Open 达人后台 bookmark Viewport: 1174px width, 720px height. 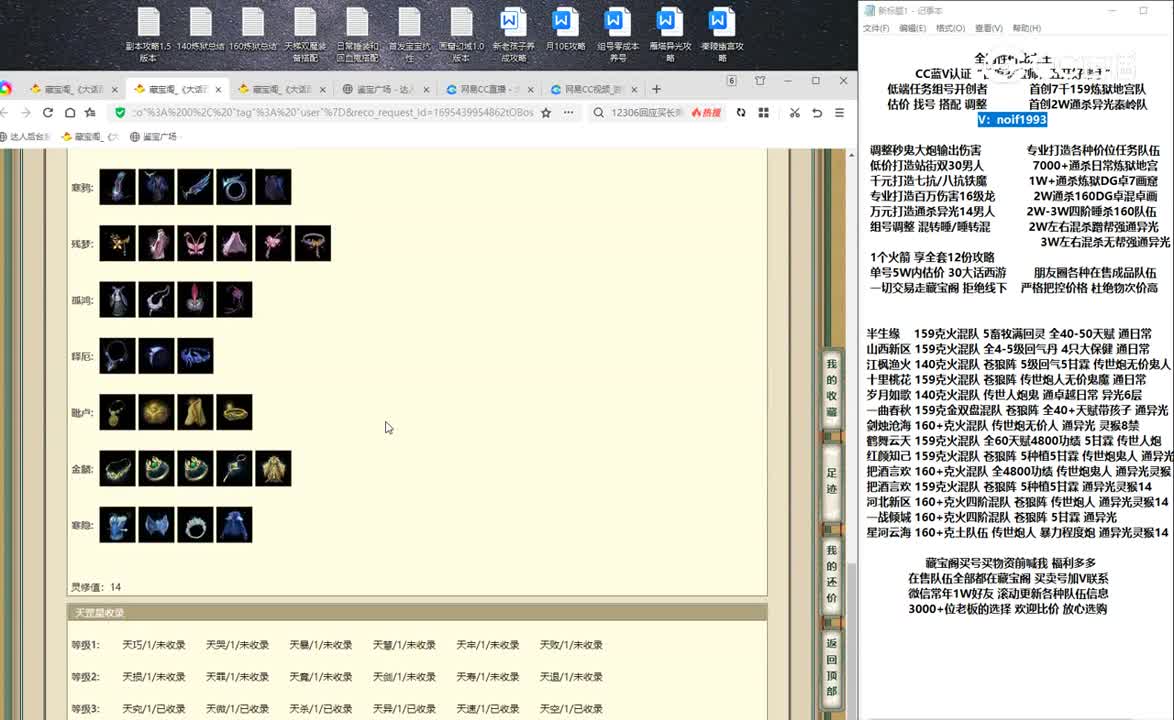(x=25, y=137)
